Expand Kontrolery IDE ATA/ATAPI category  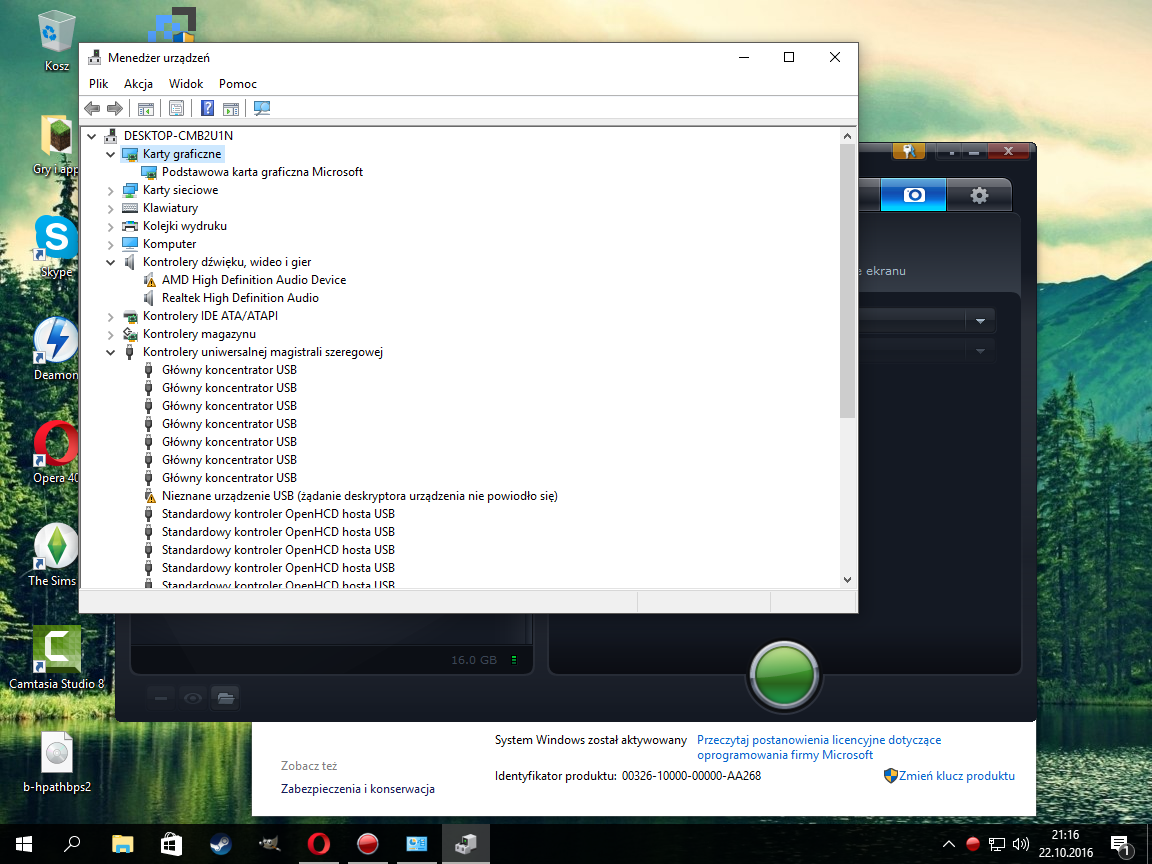click(111, 316)
